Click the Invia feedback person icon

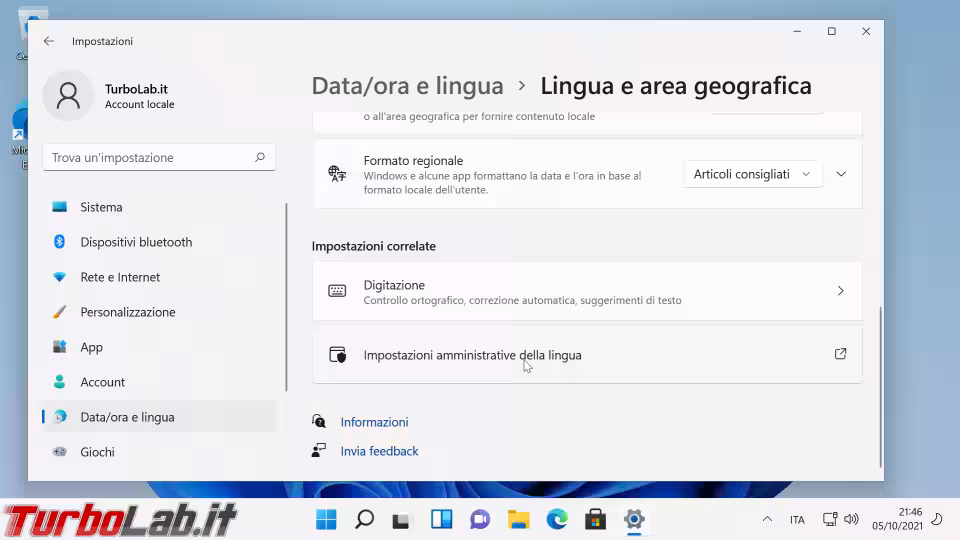[319, 451]
